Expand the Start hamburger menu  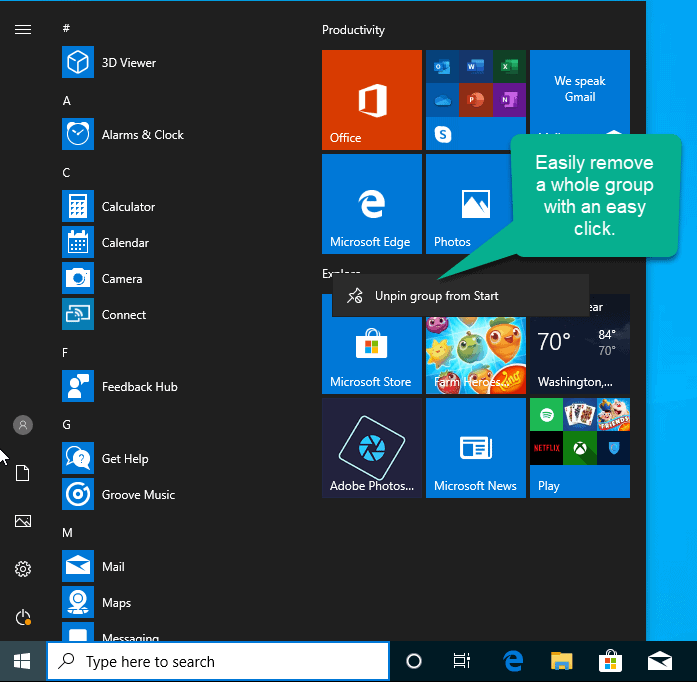(x=23, y=29)
